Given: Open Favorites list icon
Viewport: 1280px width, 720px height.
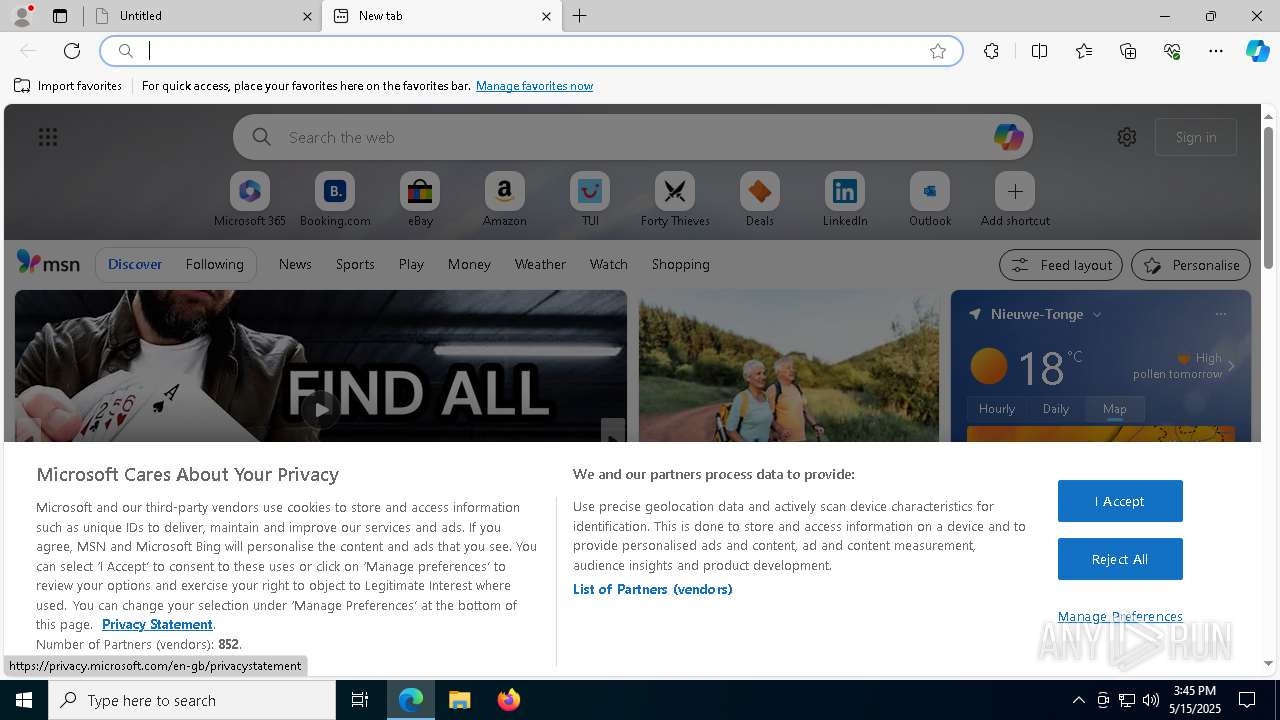Looking at the screenshot, I should 1084,51.
